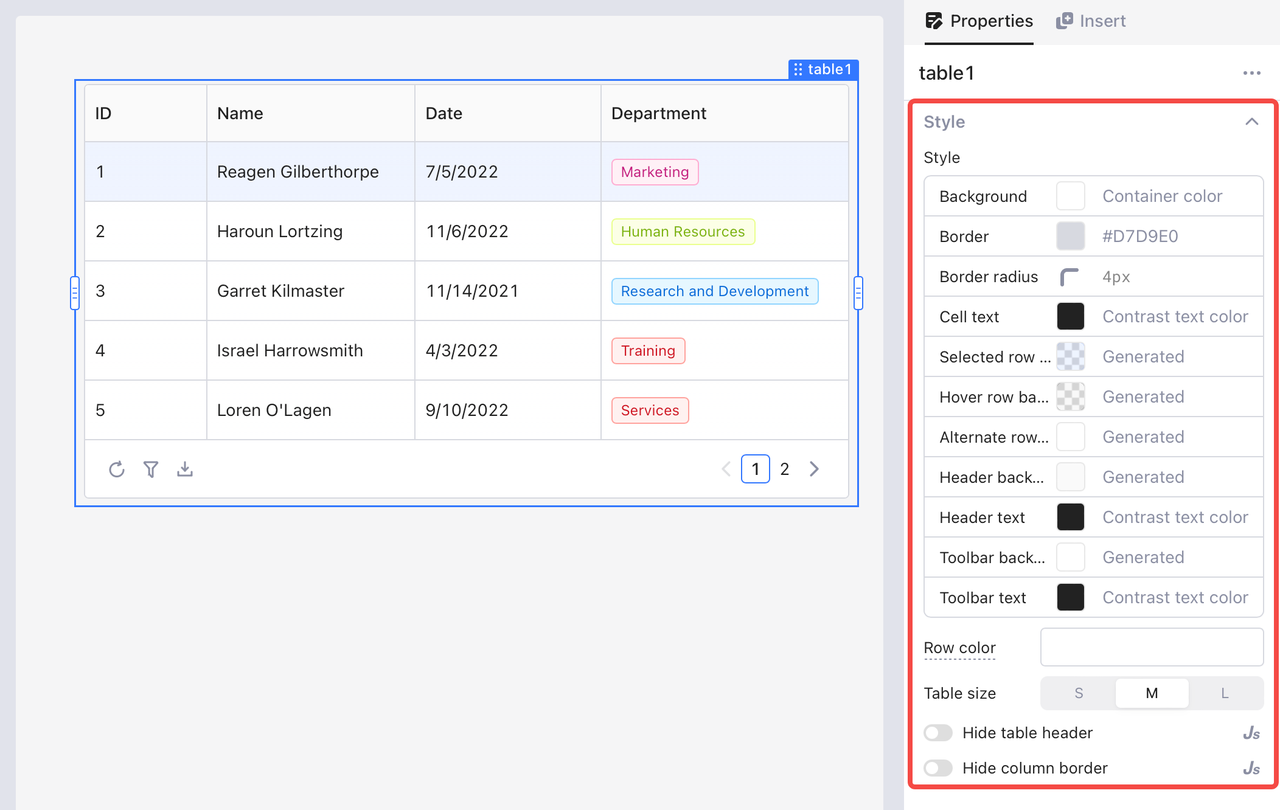This screenshot has height=810, width=1280.
Task: Open the Properties tab
Action: 979,21
